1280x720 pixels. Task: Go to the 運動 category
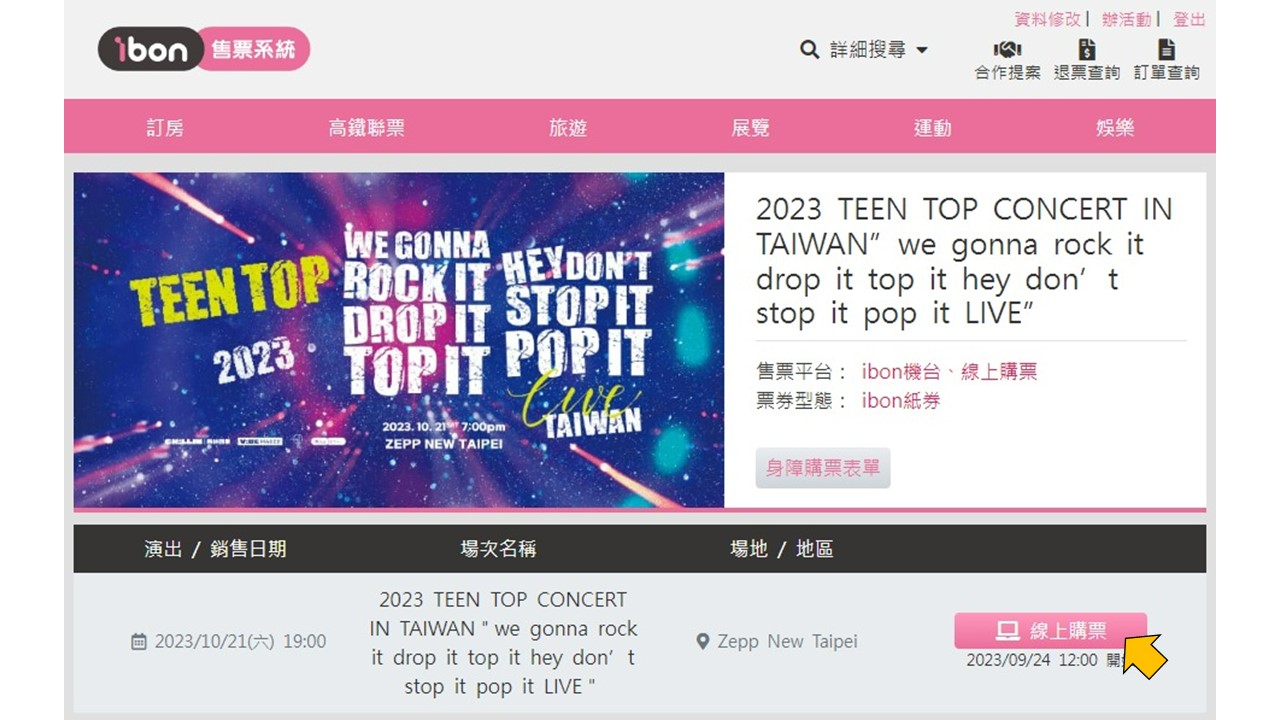(932, 127)
